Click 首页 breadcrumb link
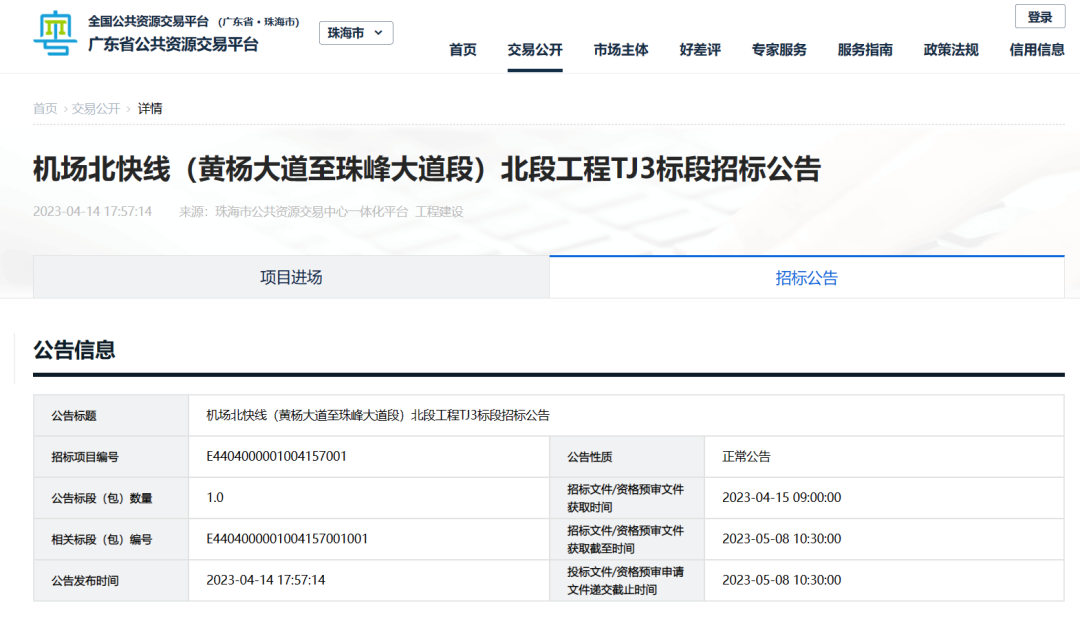This screenshot has height=643, width=1080. click(45, 108)
